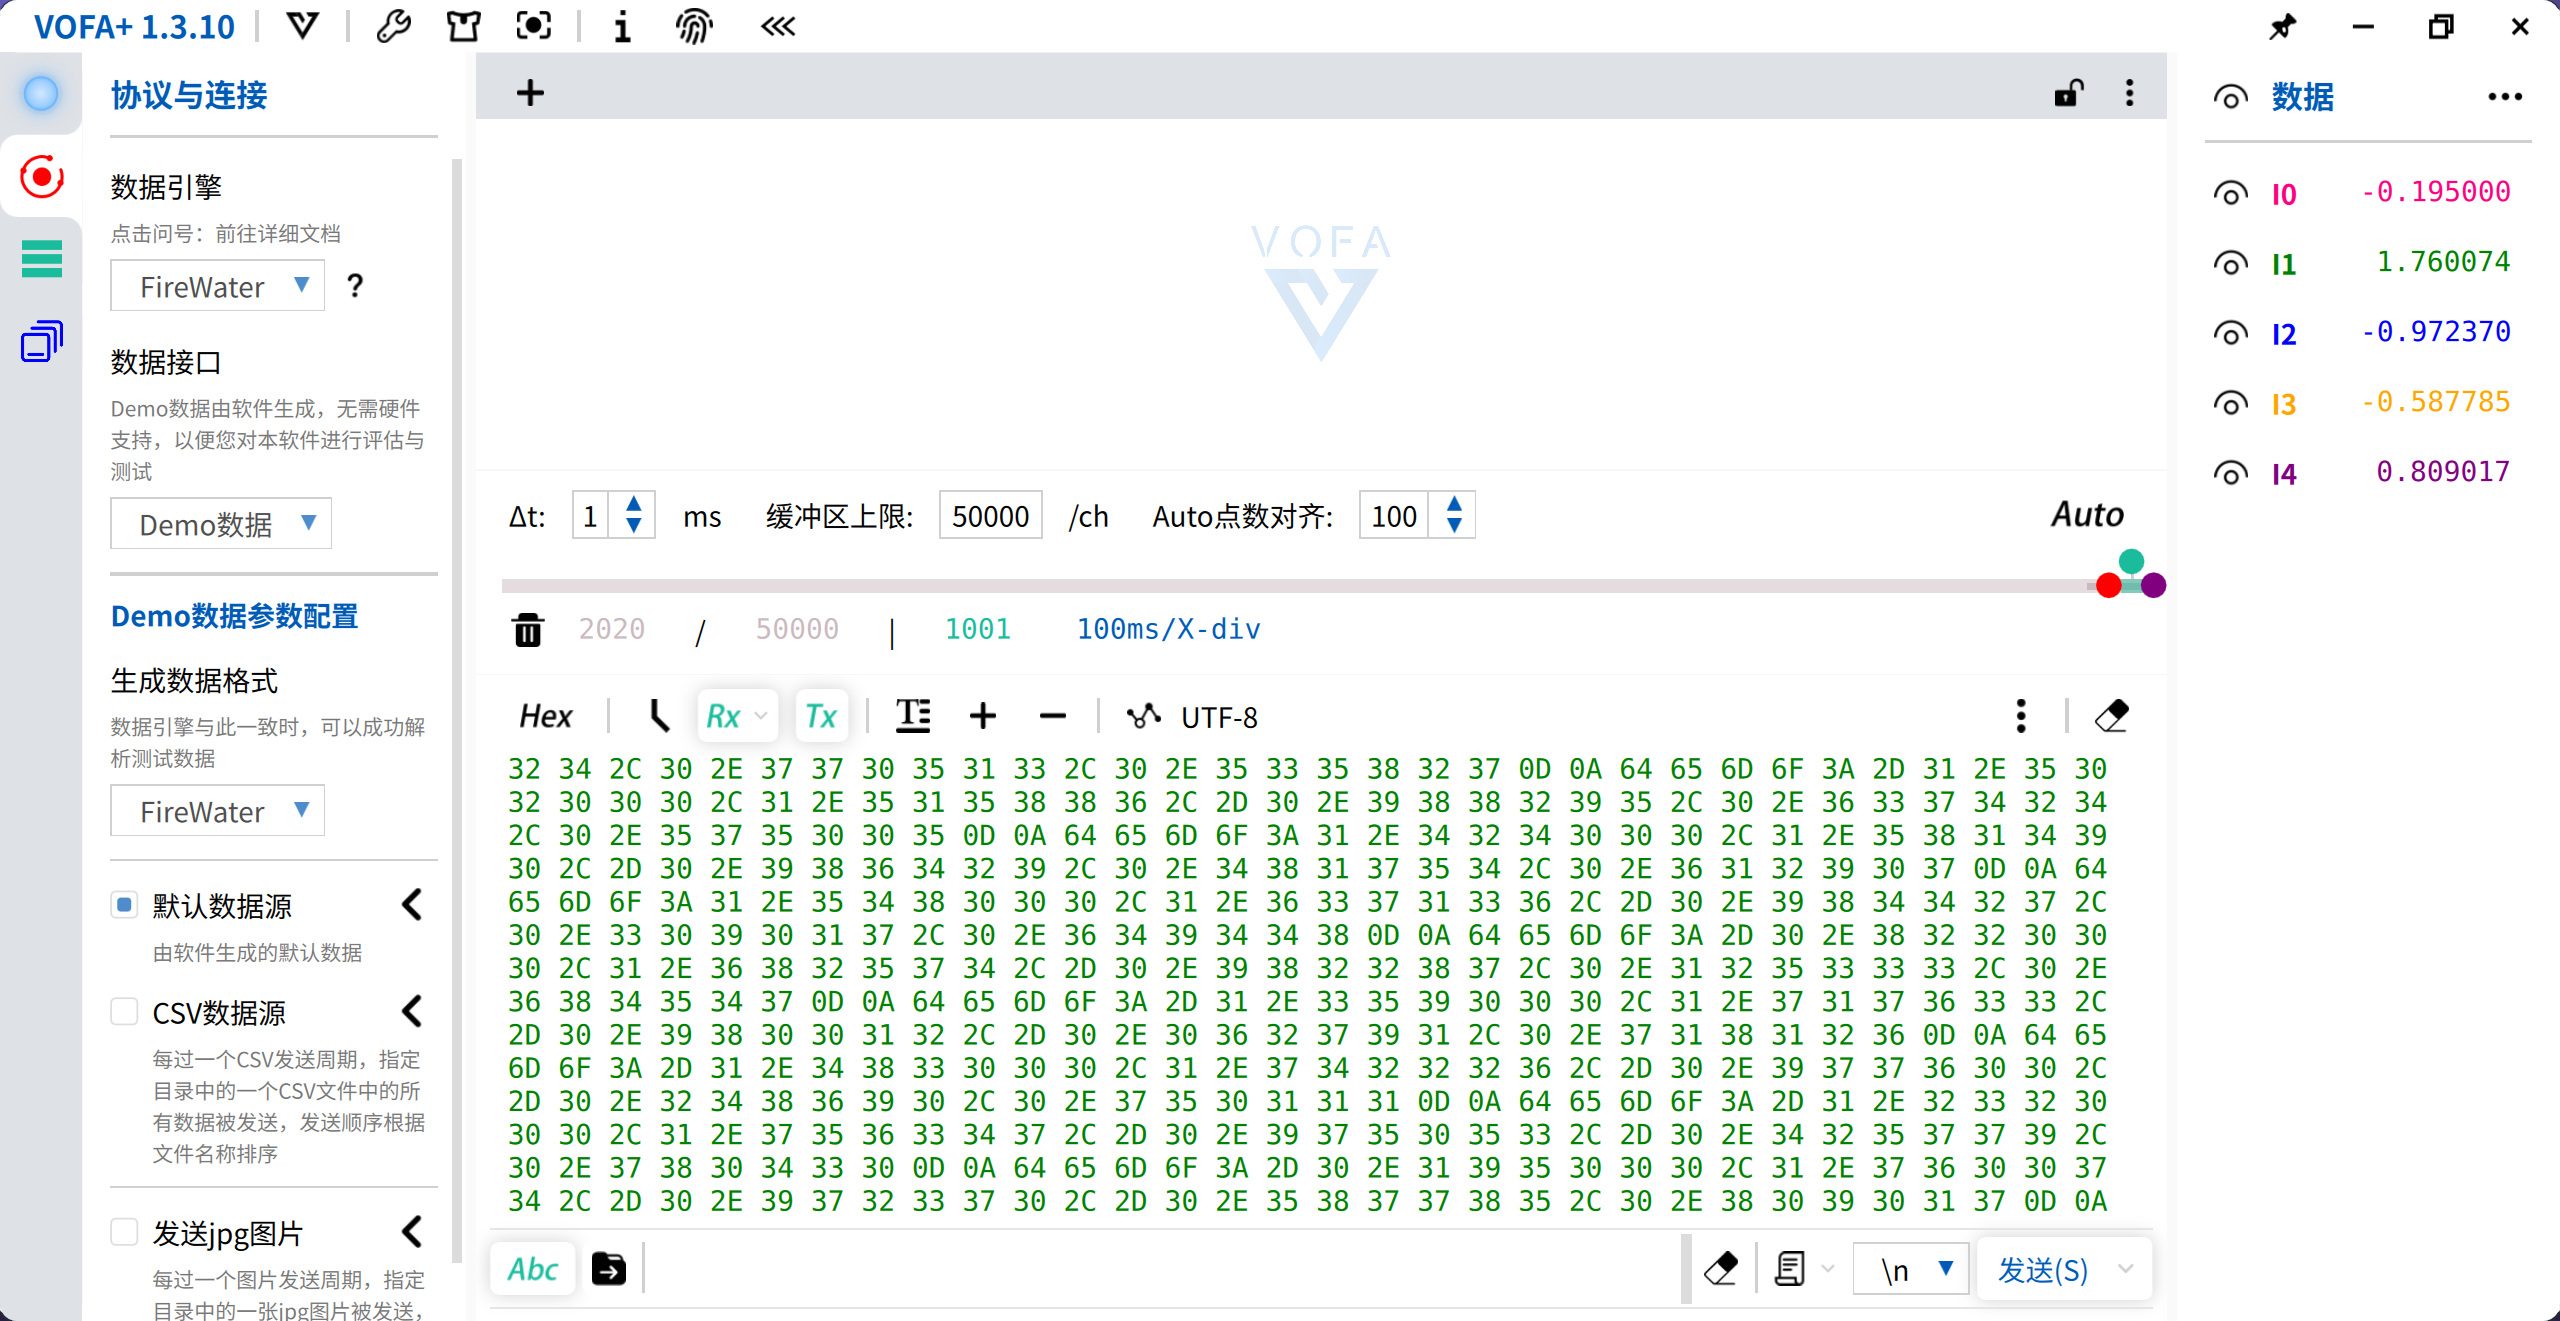This screenshot has width=2560, height=1321.
Task: Click the pin window icon
Action: 2283,26
